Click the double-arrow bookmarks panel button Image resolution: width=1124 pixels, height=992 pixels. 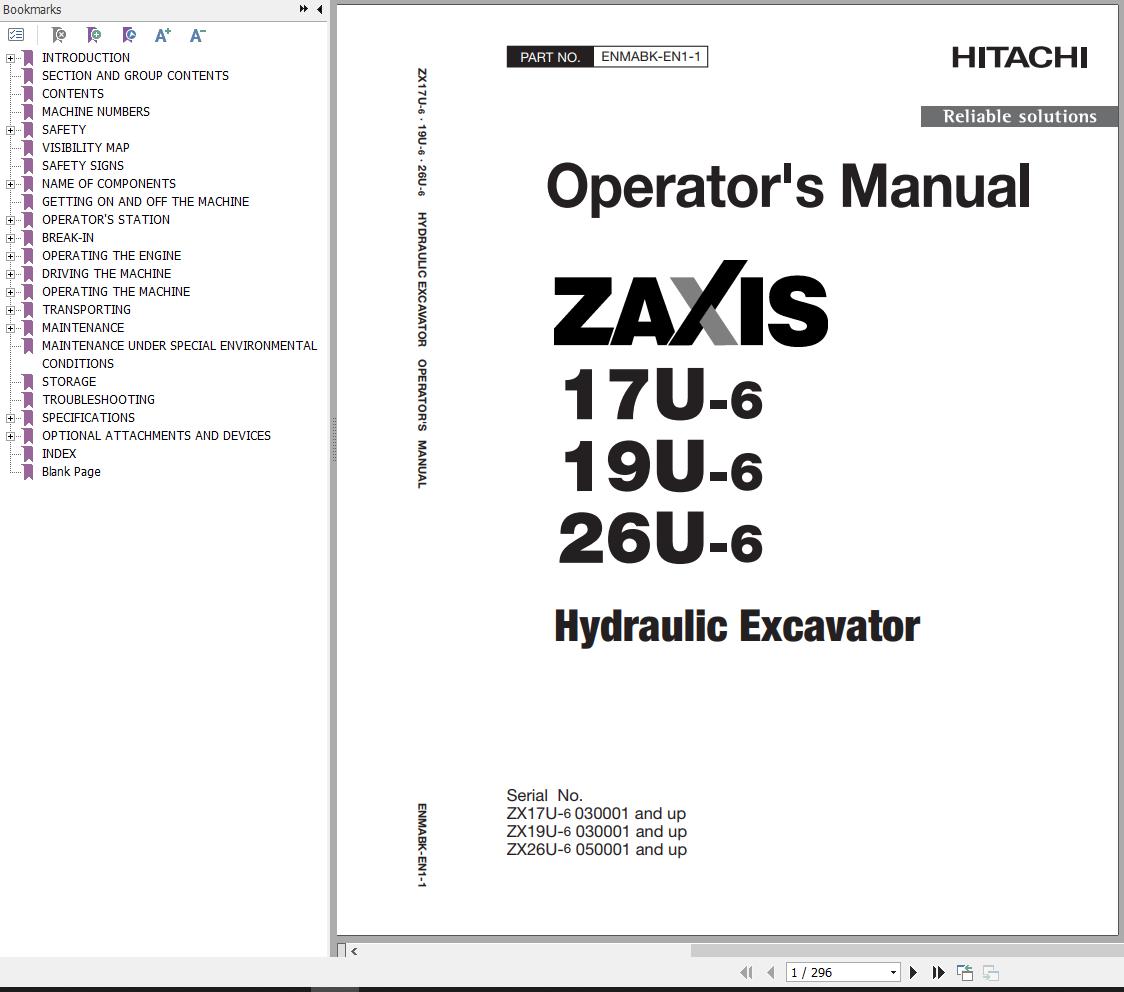[304, 9]
